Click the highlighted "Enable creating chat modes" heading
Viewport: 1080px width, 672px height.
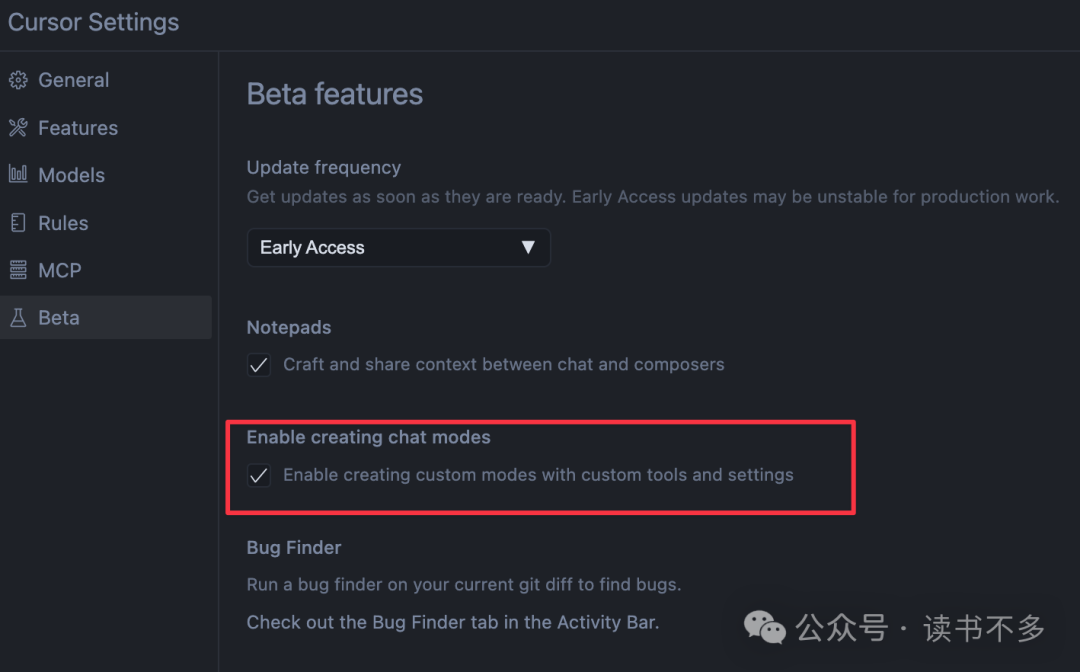tap(368, 437)
